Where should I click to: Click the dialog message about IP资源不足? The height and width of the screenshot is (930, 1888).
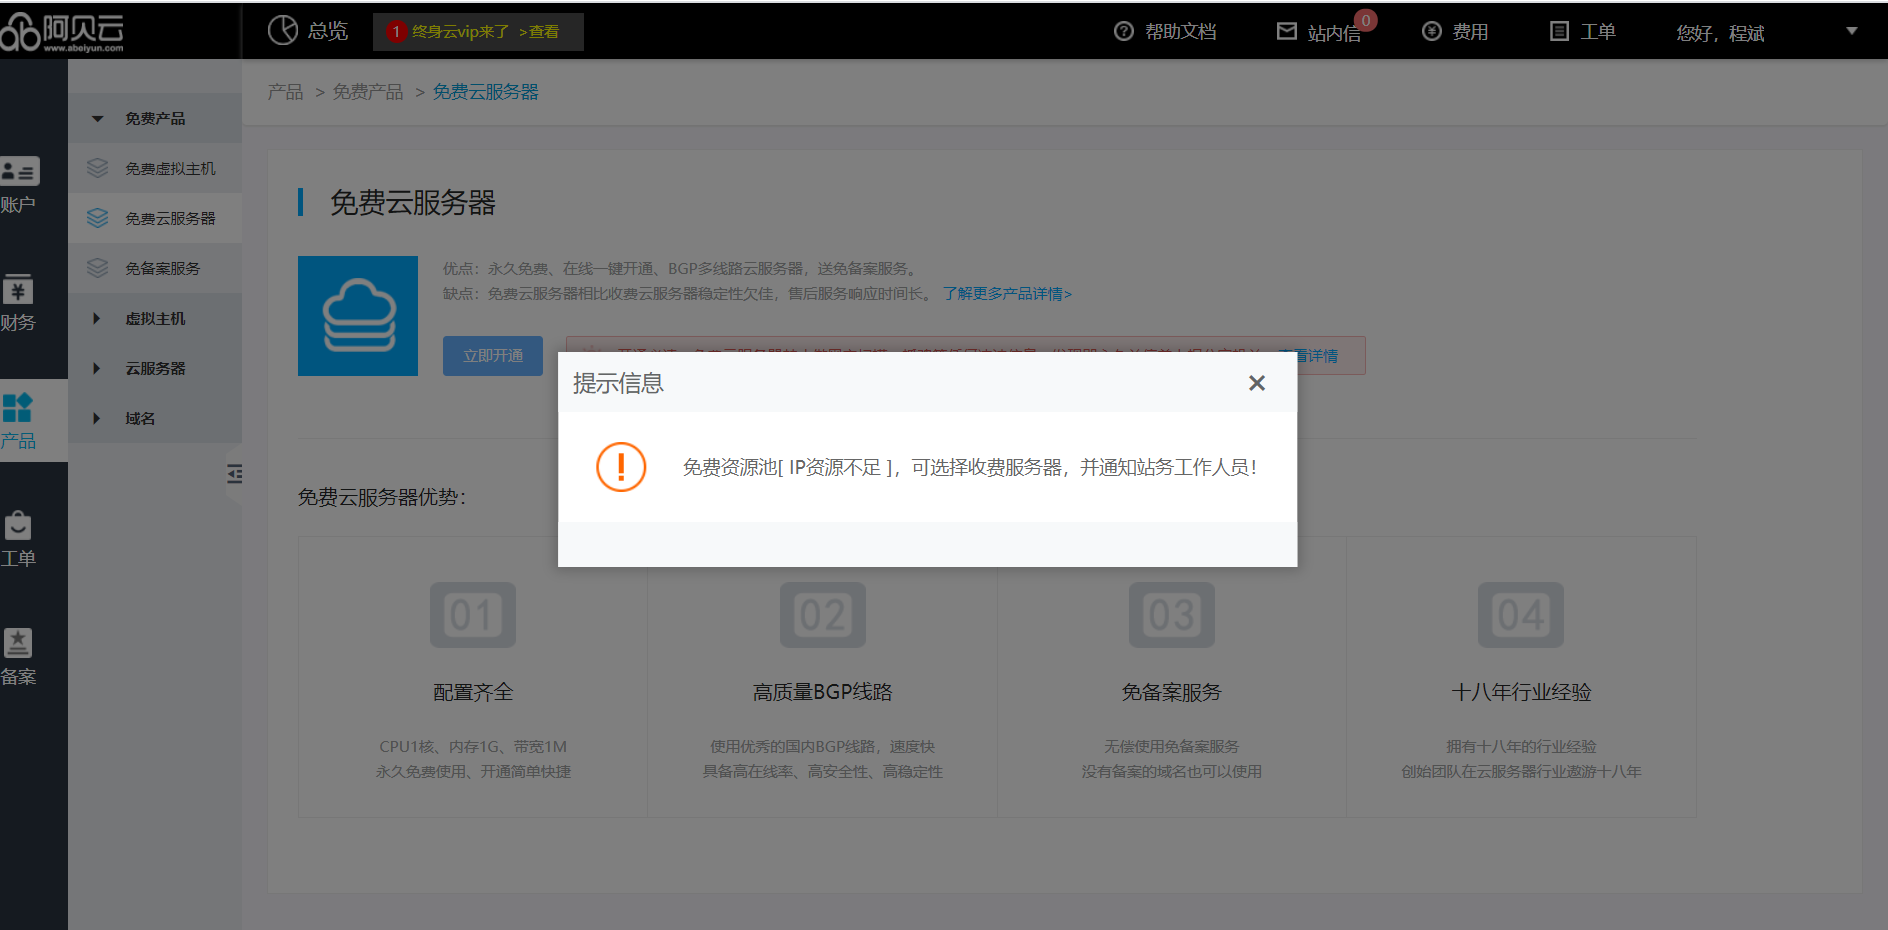click(970, 467)
